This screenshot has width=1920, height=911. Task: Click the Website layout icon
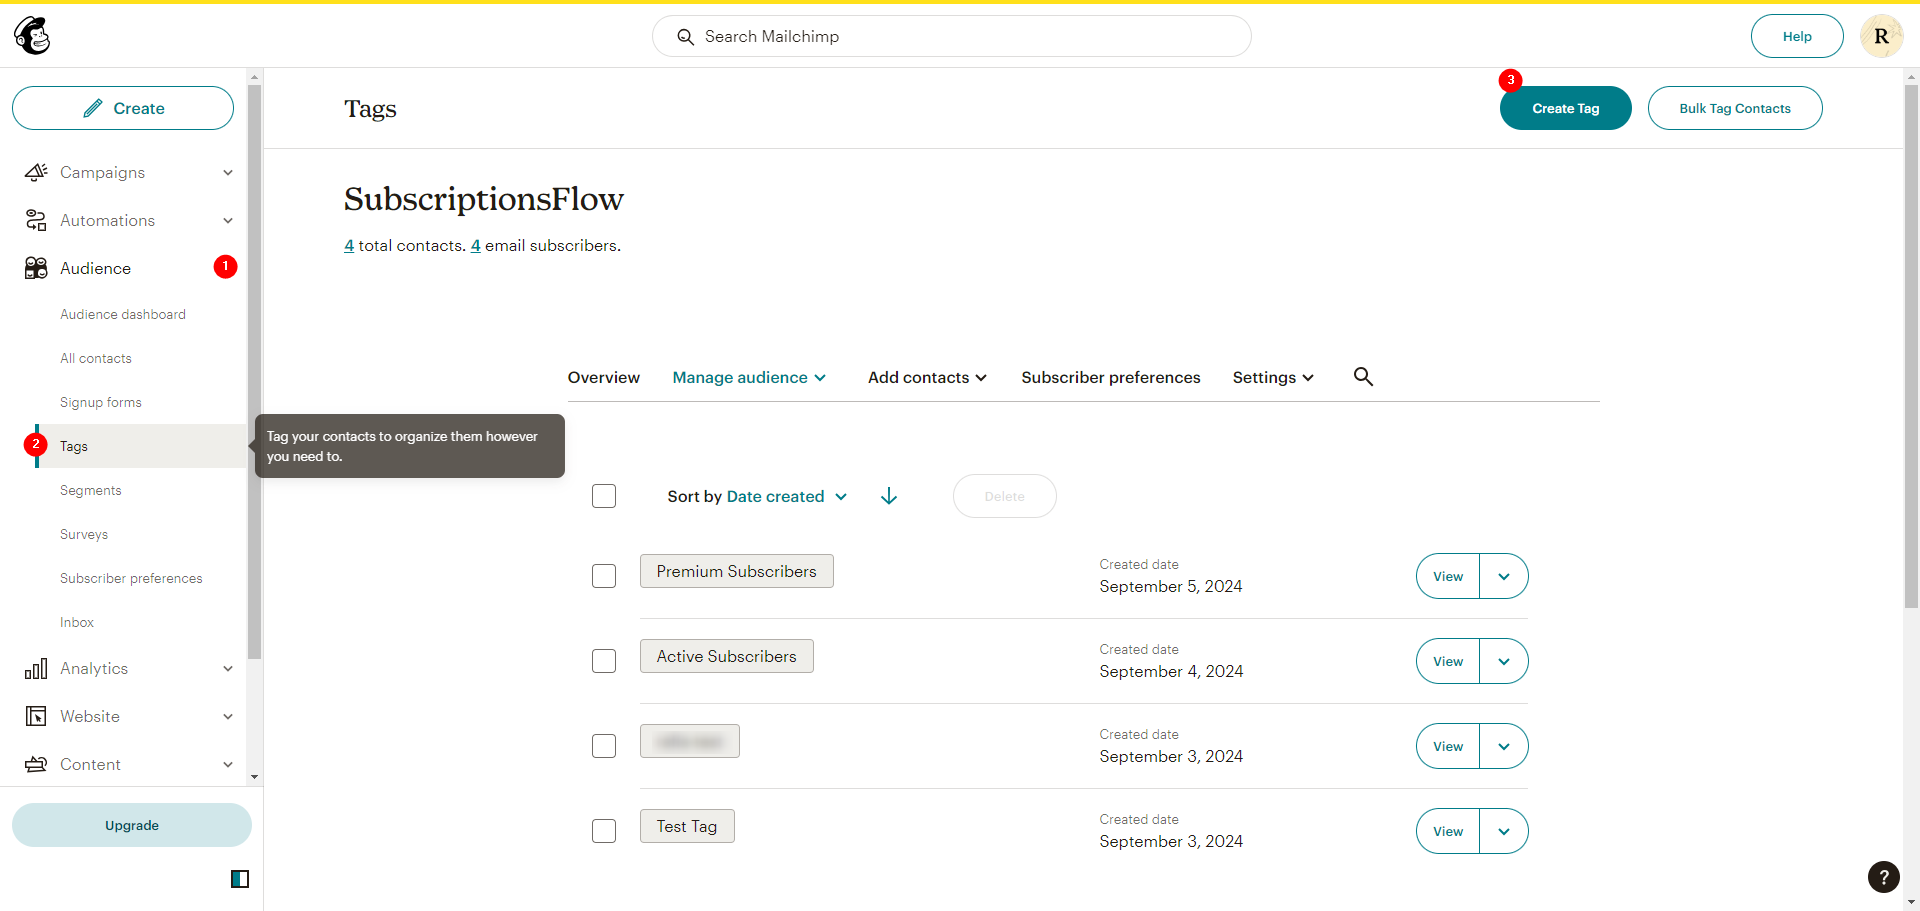[x=36, y=716]
